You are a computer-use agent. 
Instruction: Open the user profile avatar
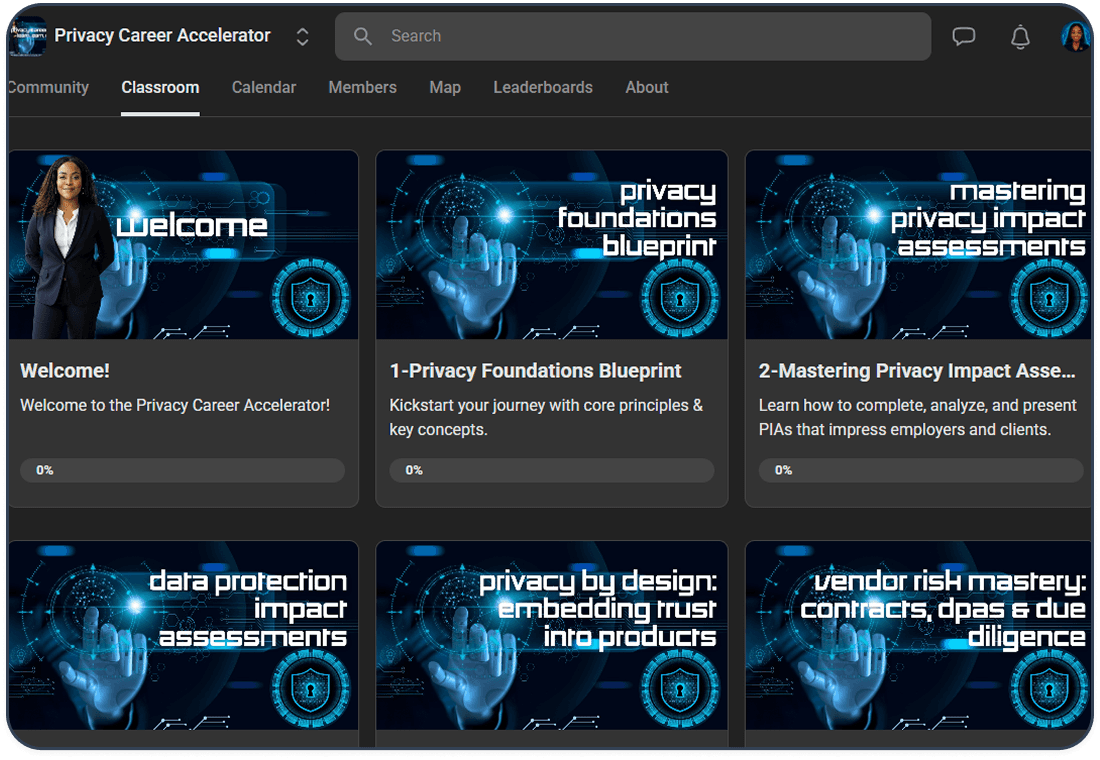pyautogui.click(x=1074, y=37)
